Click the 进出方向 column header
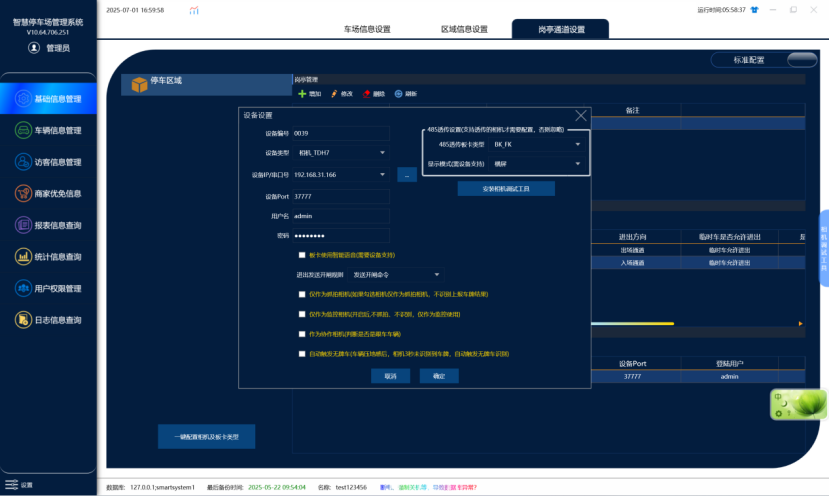This screenshot has height=496, width=830. coord(632,237)
